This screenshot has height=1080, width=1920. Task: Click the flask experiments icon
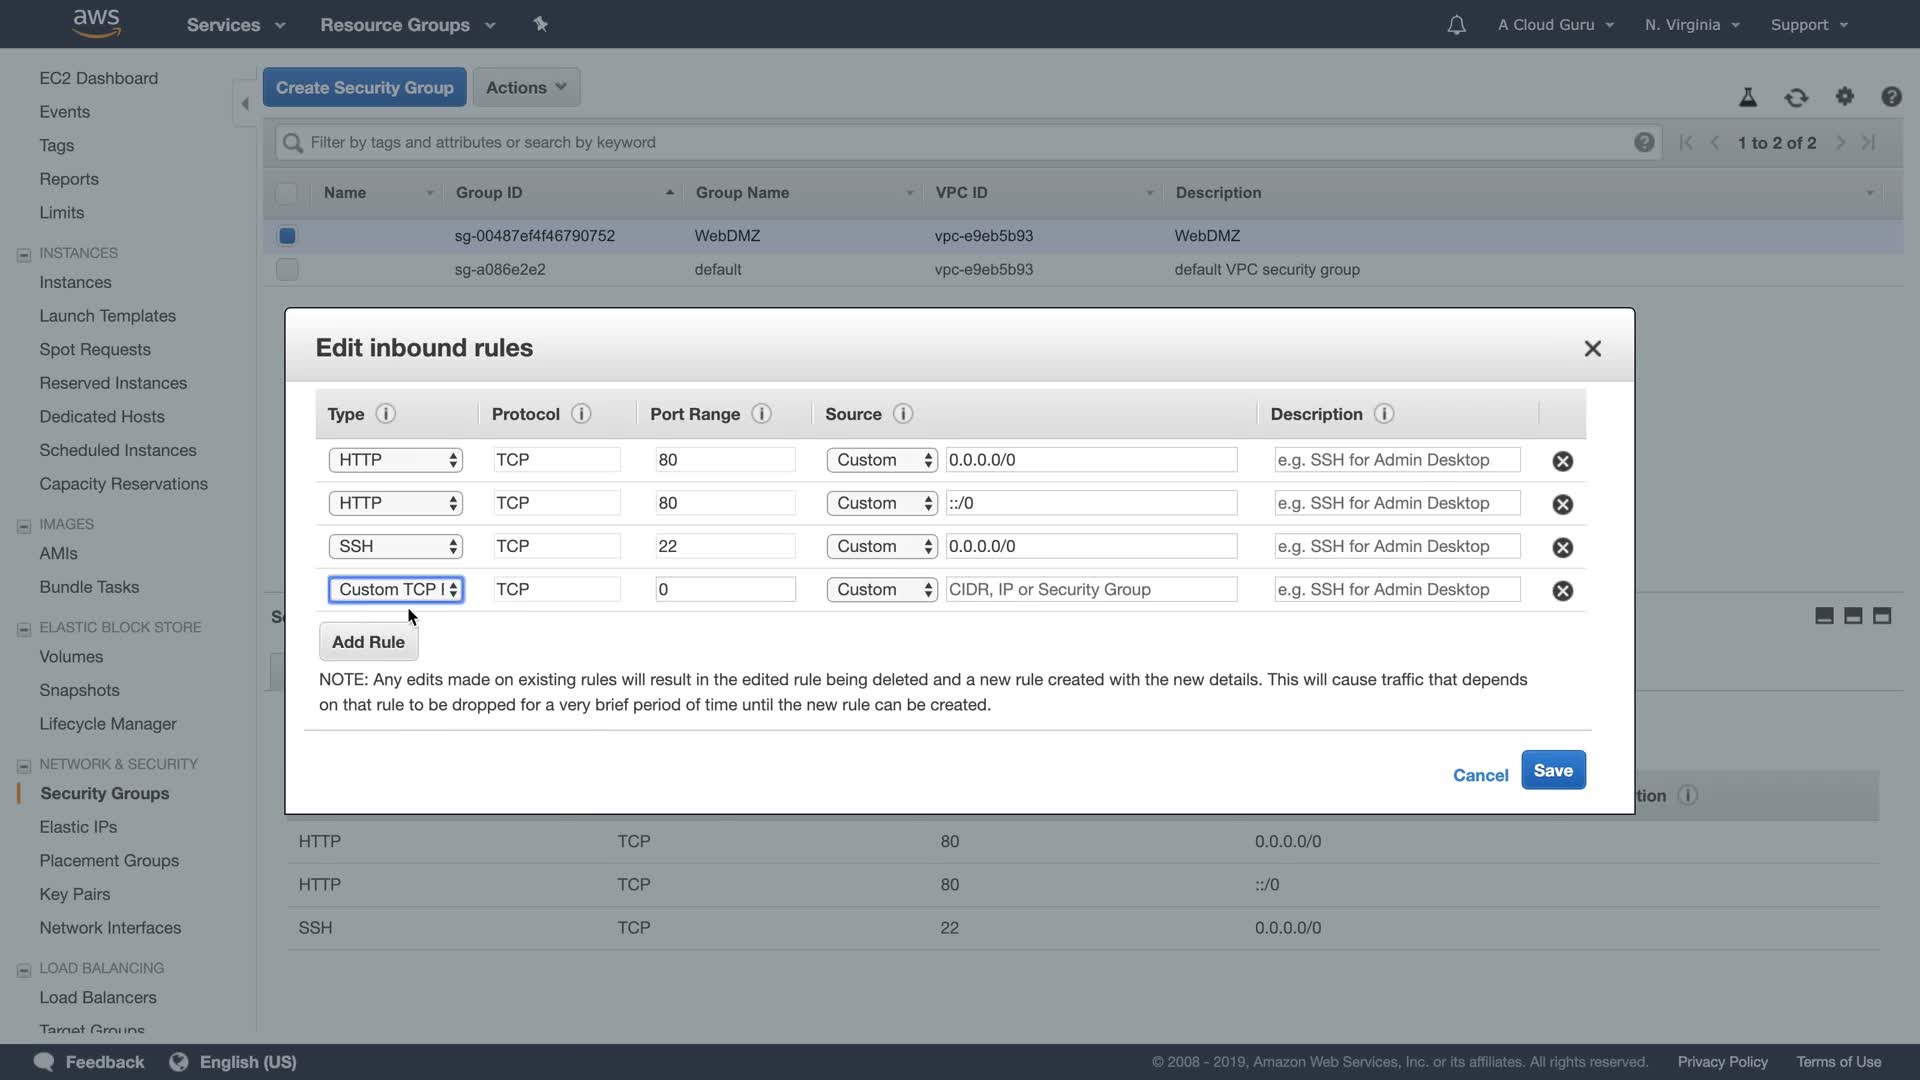click(x=1747, y=97)
